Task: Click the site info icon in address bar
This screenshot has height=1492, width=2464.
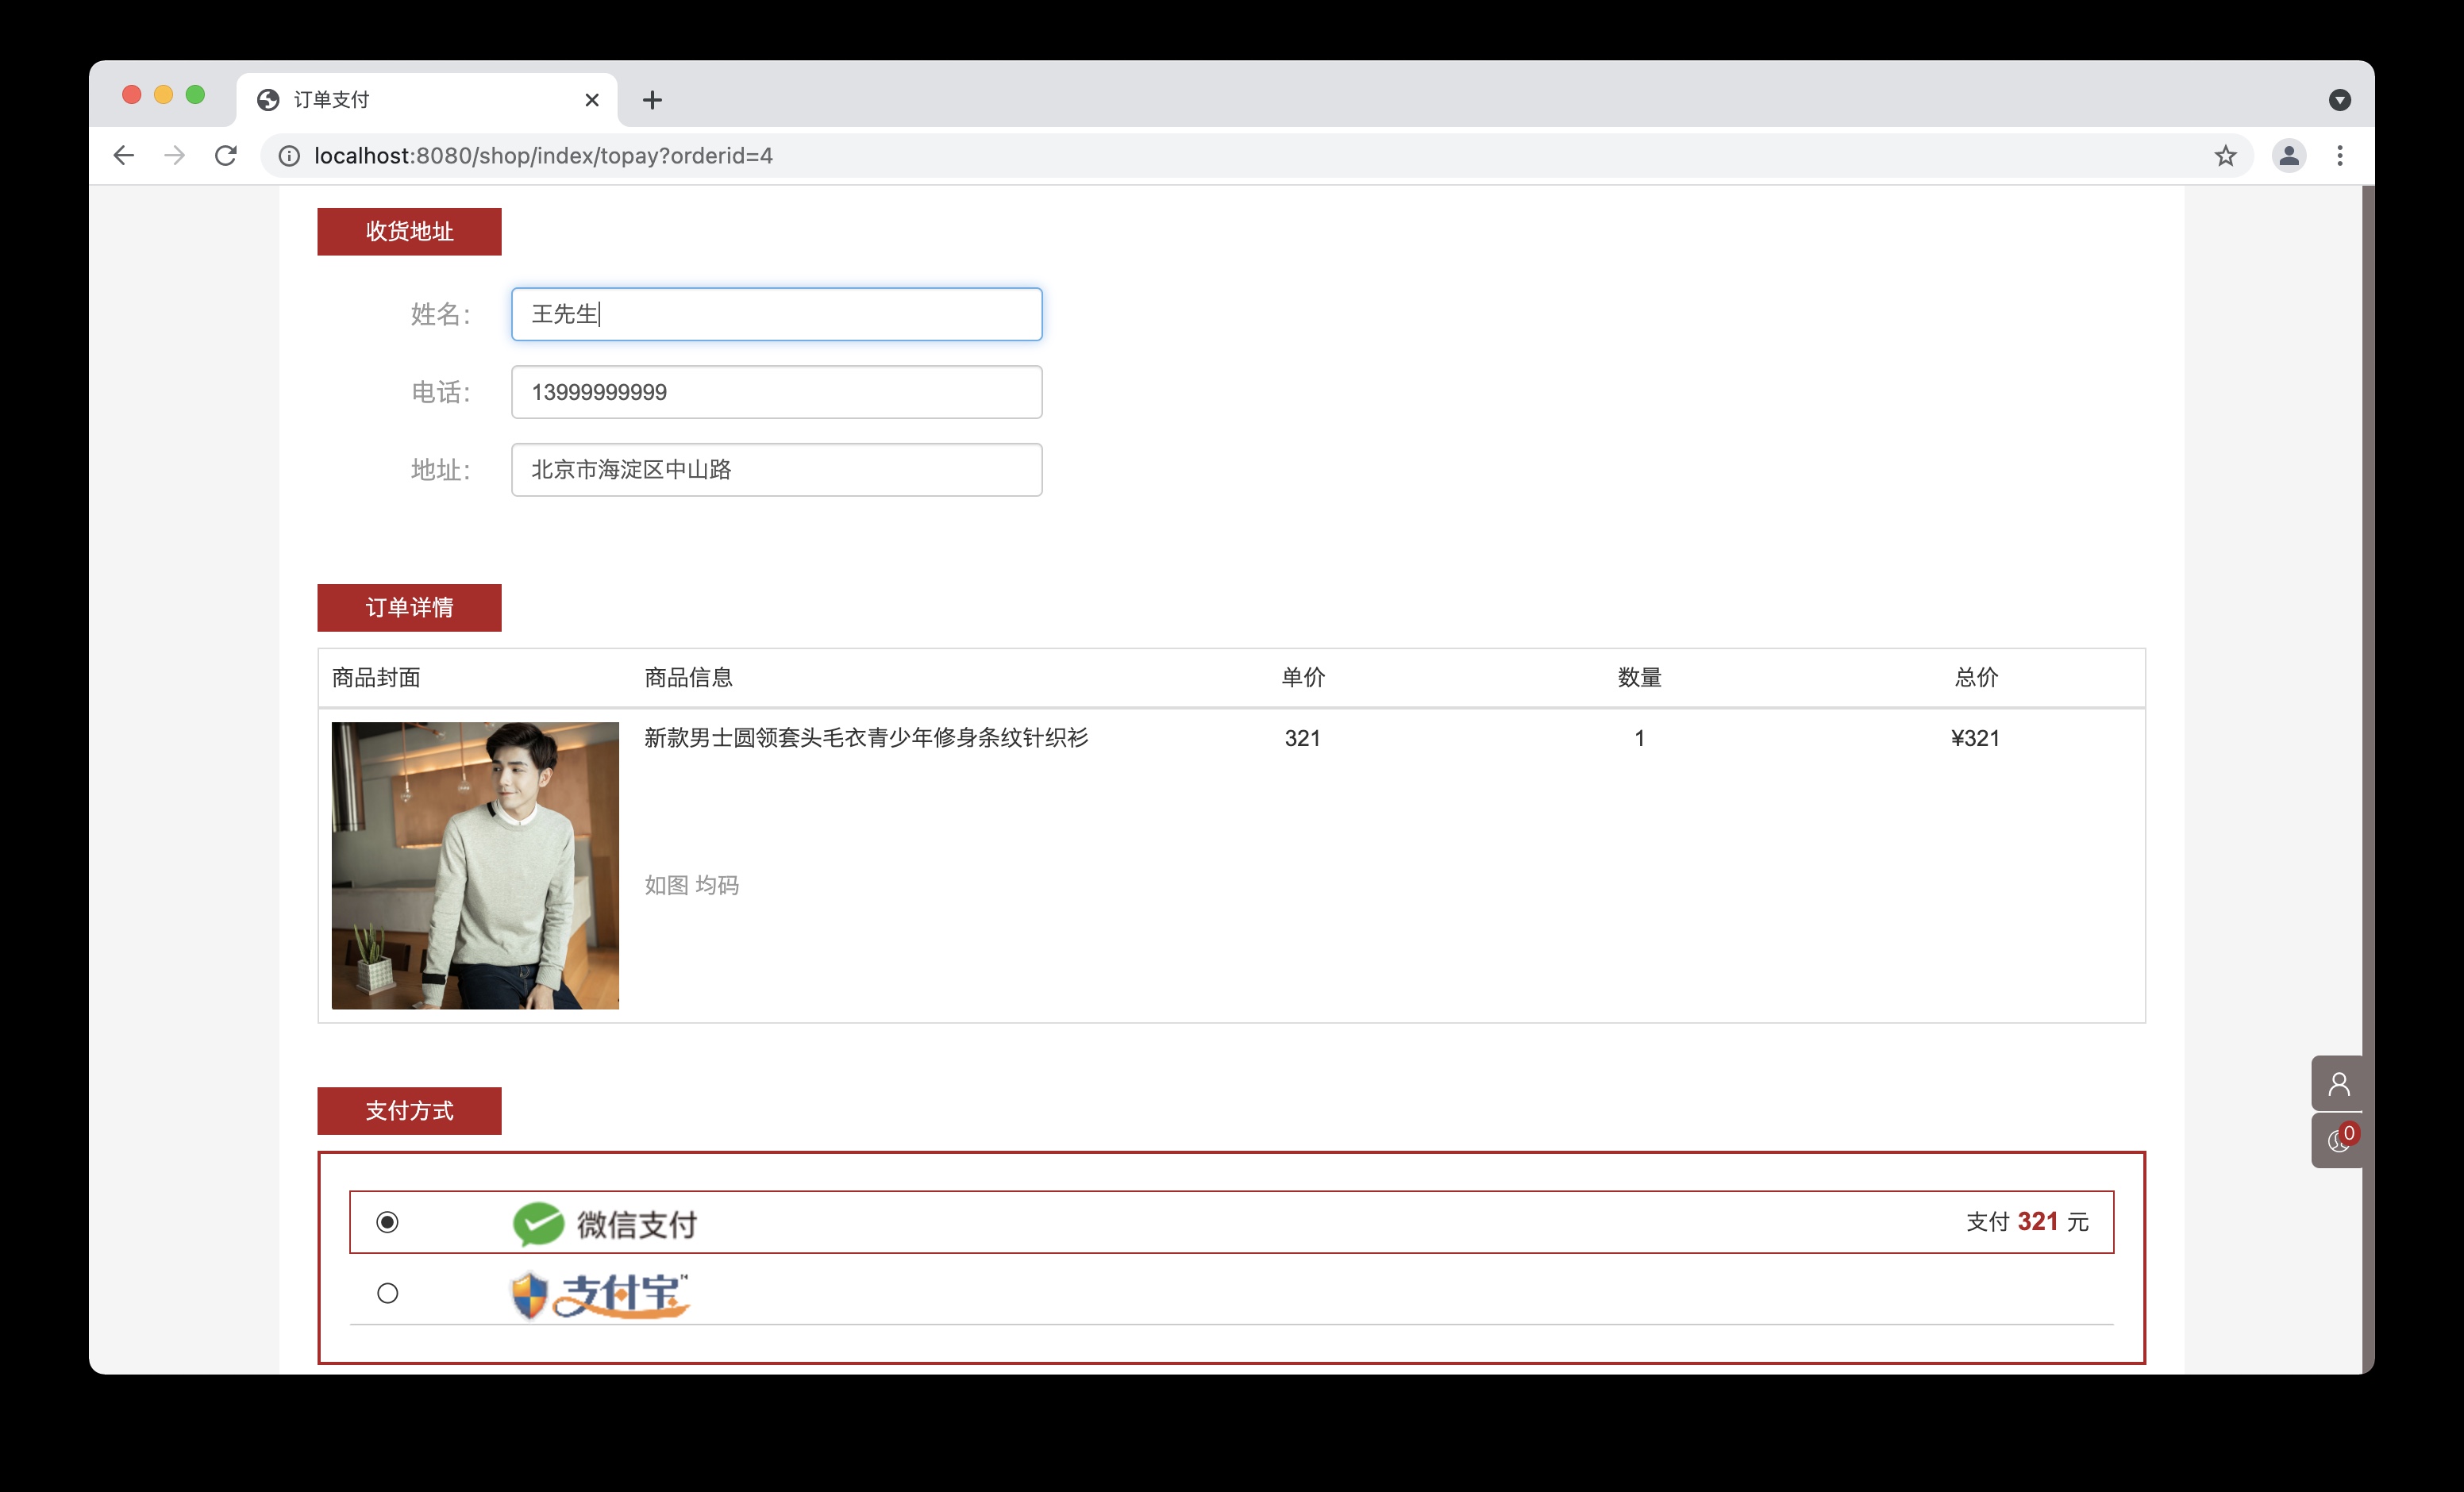Action: 289,156
